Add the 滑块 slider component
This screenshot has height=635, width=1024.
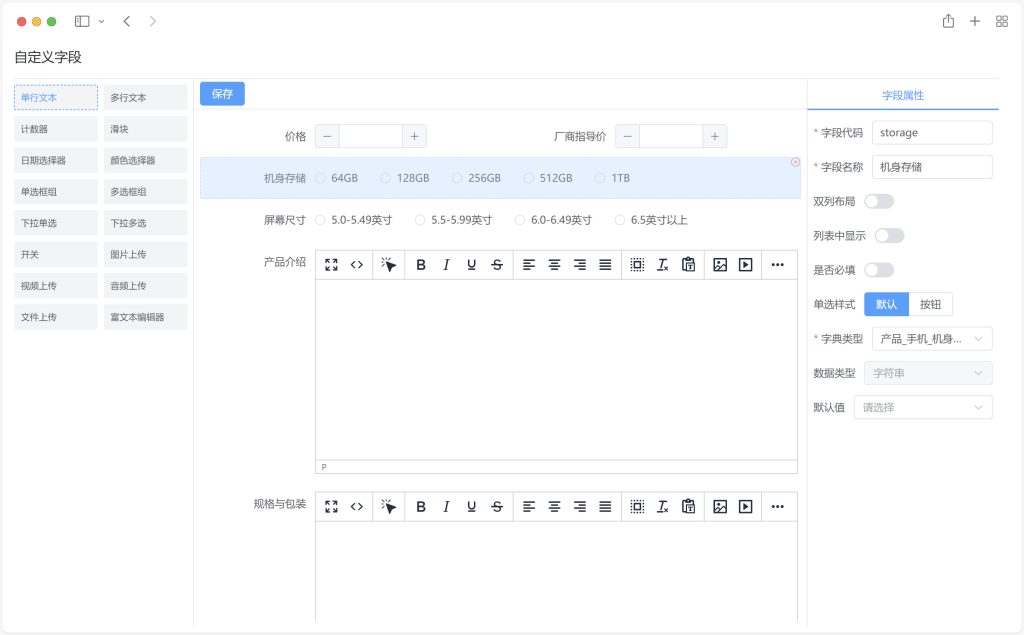145,129
